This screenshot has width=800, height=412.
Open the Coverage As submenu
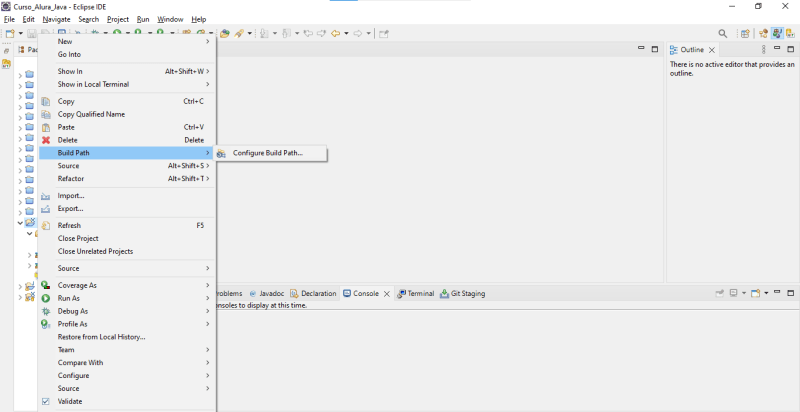[128, 285]
